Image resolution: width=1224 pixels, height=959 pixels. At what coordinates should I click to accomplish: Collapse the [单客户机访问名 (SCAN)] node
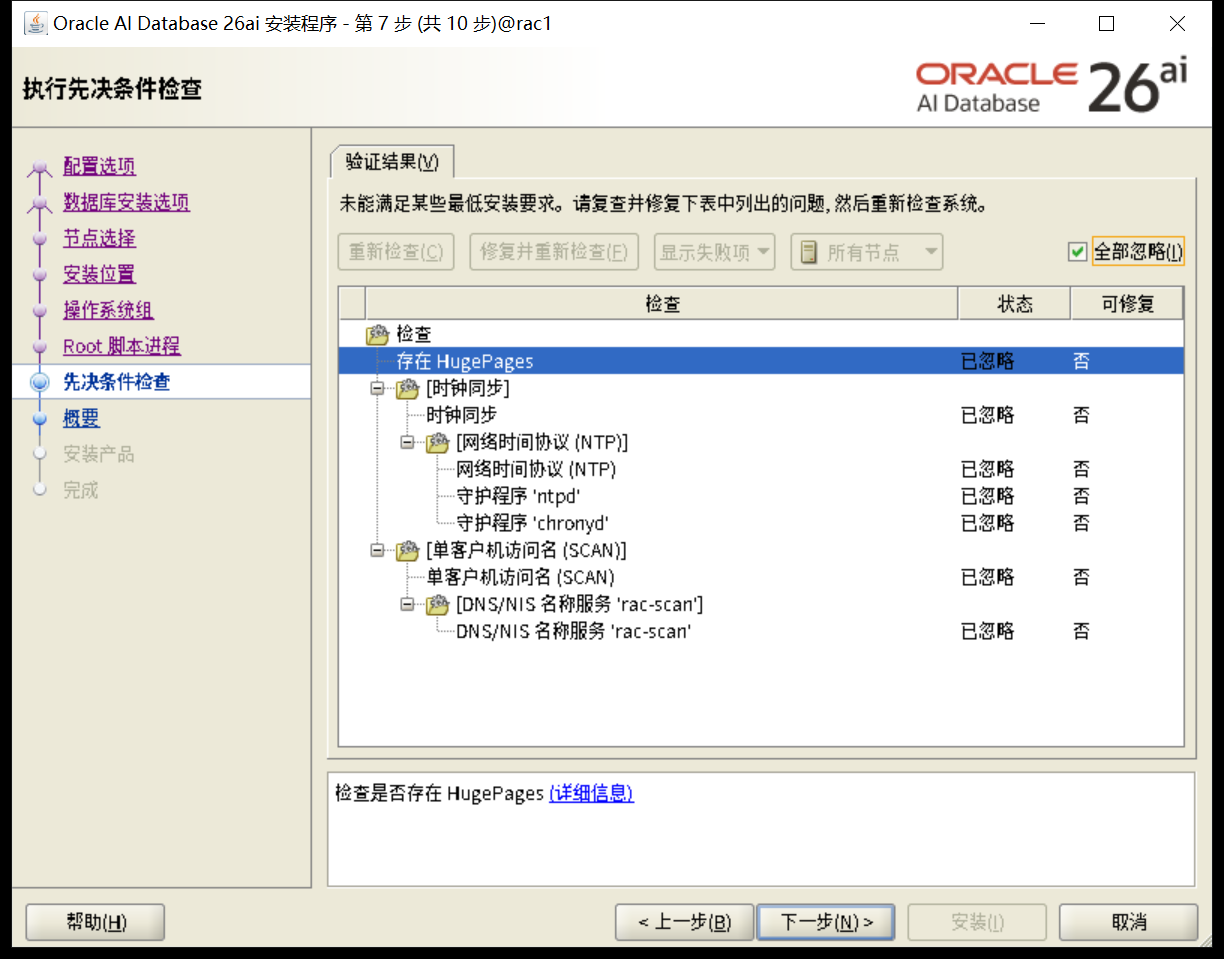(377, 550)
